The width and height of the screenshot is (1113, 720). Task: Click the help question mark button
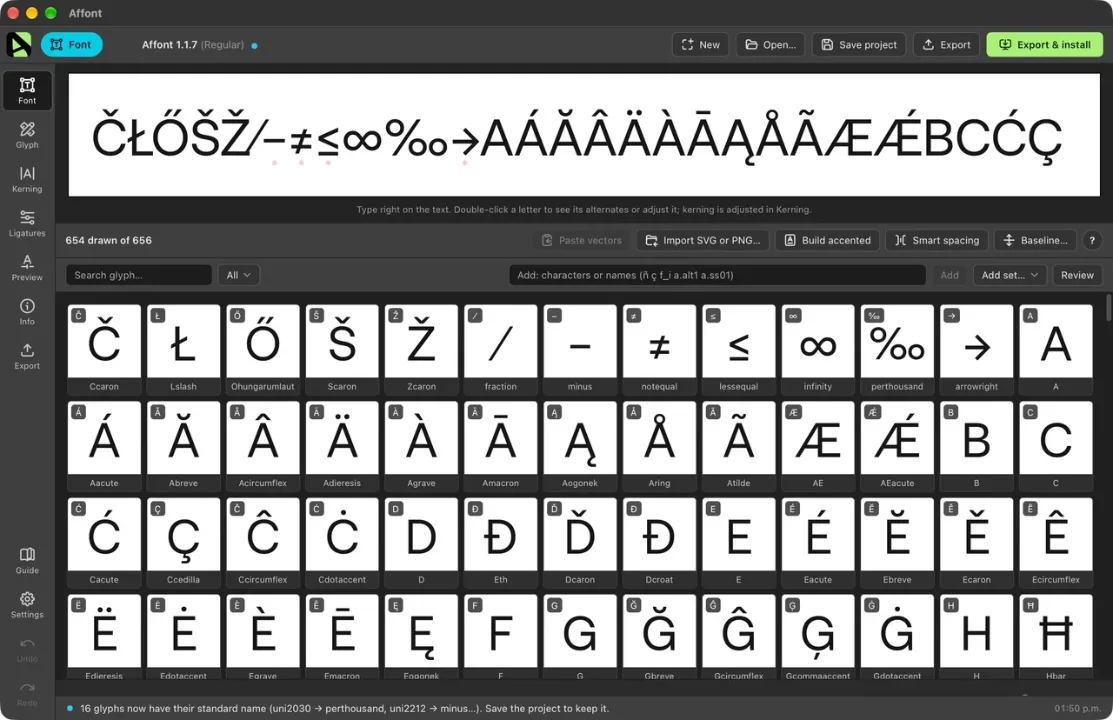tap(1092, 240)
